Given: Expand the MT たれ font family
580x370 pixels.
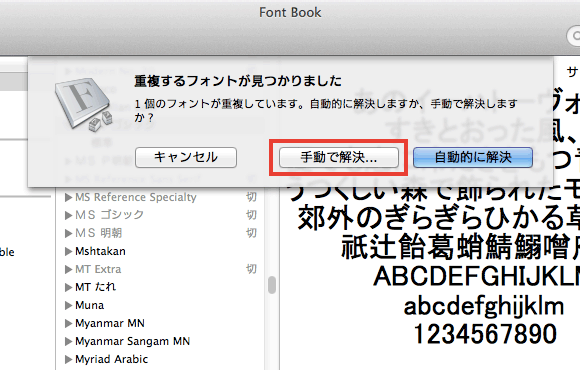Looking at the screenshot, I should pyautogui.click(x=68, y=287).
